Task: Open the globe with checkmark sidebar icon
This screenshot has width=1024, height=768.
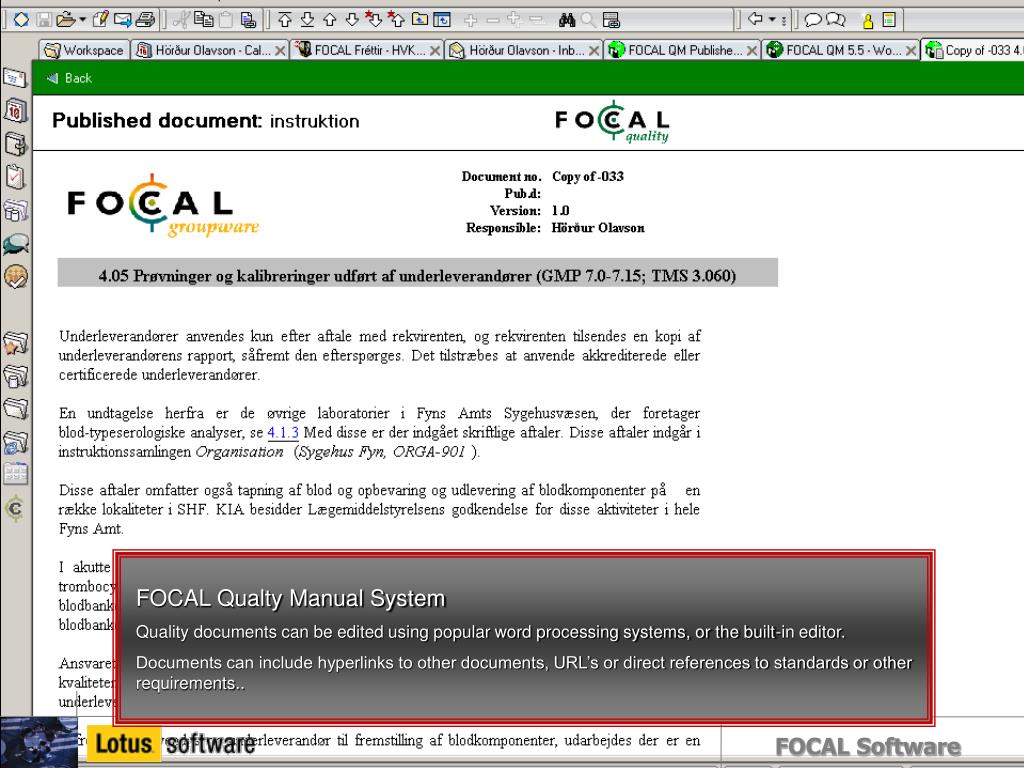Action: pos(15,276)
